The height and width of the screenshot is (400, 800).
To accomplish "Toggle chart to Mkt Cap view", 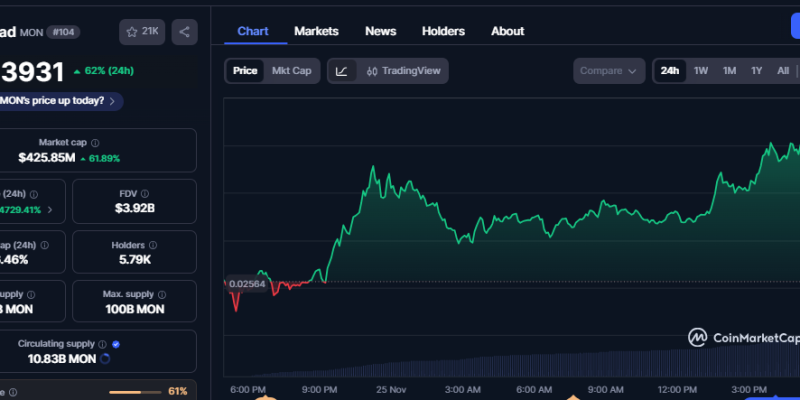I will point(291,71).
